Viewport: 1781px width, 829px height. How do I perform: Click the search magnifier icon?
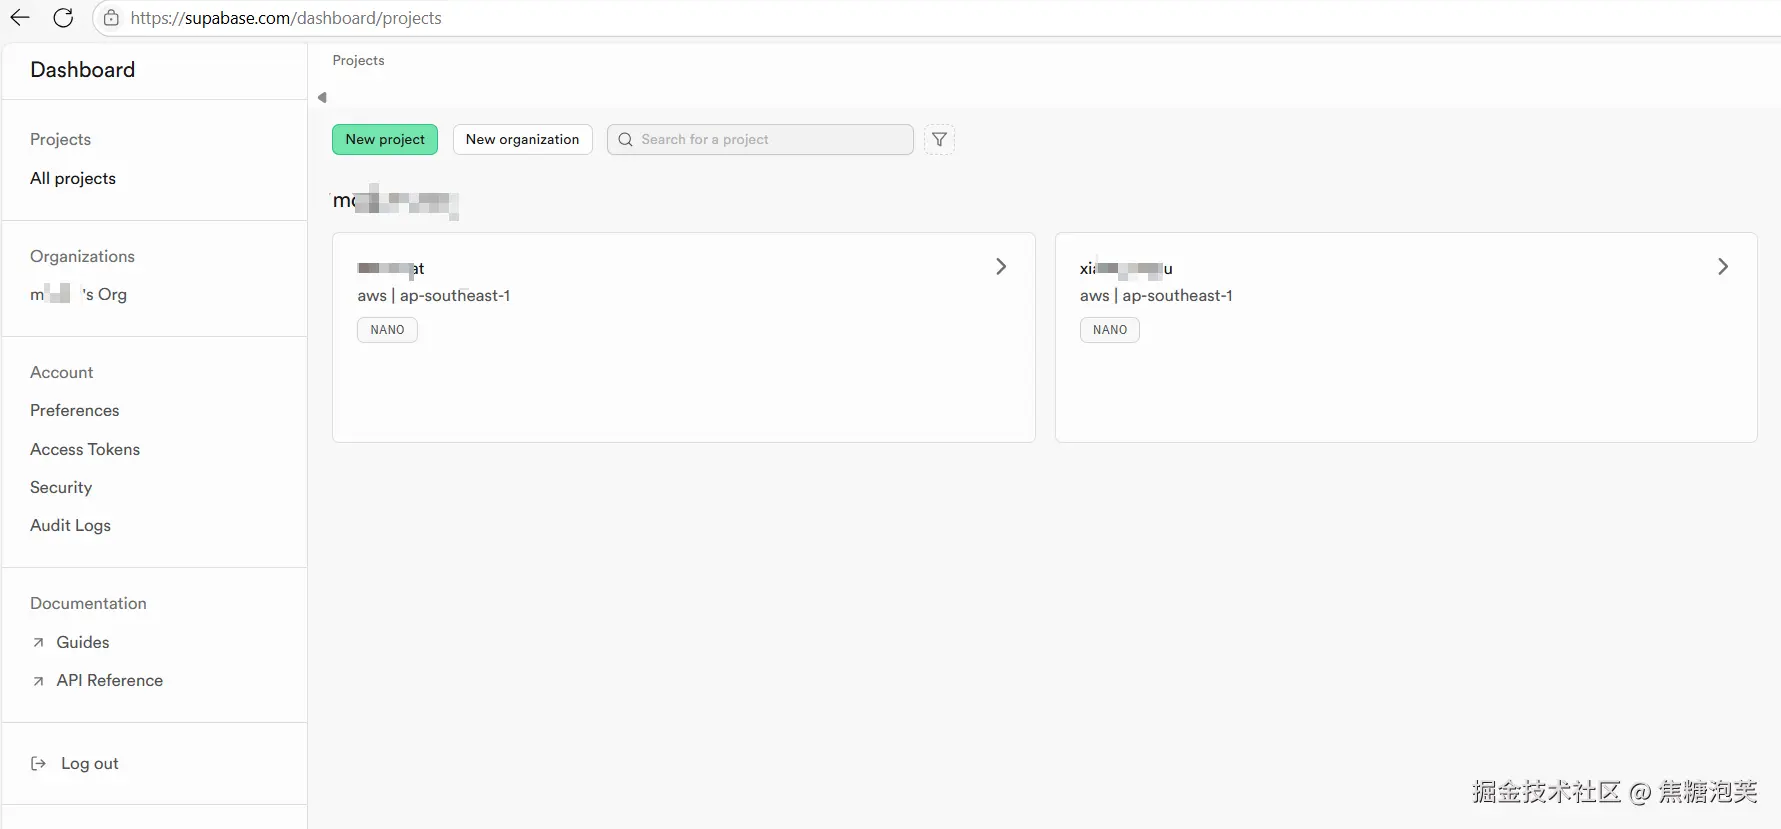point(625,139)
